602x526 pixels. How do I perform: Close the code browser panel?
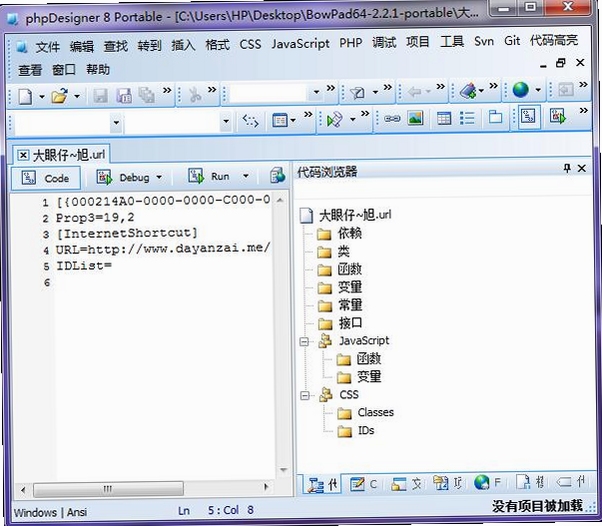582,168
